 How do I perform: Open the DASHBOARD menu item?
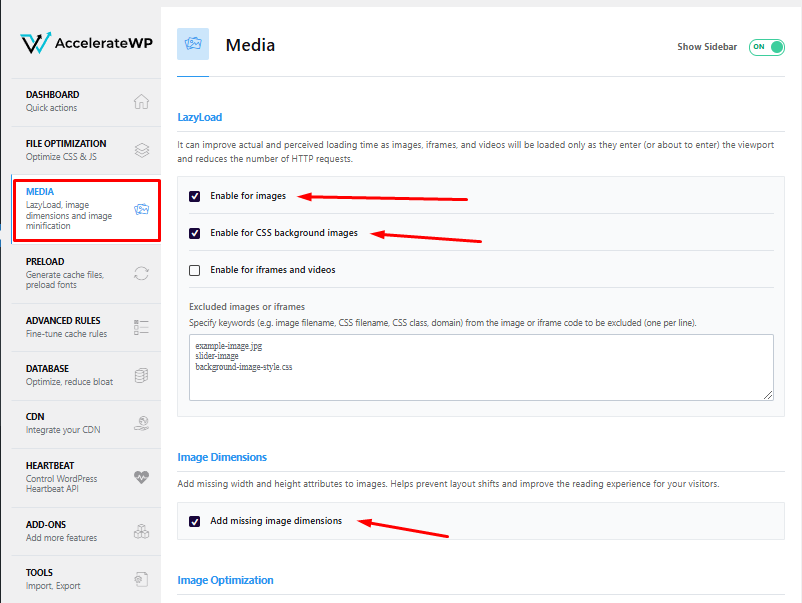tap(86, 101)
